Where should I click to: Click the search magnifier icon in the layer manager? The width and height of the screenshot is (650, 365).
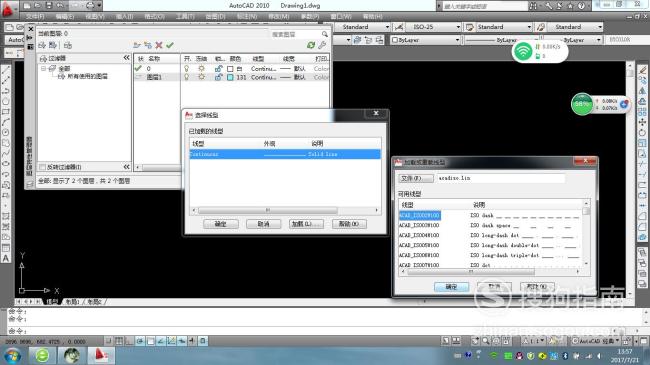click(325, 34)
